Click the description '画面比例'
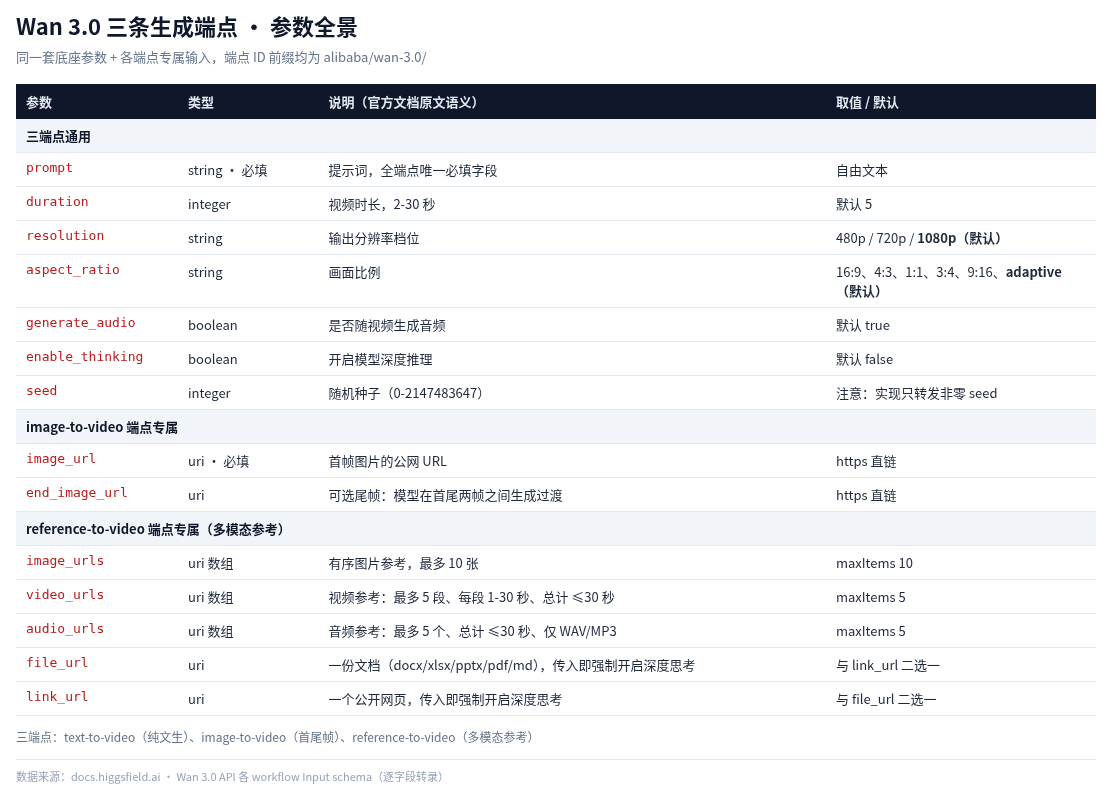1112x800 pixels. pyautogui.click(x=354, y=272)
